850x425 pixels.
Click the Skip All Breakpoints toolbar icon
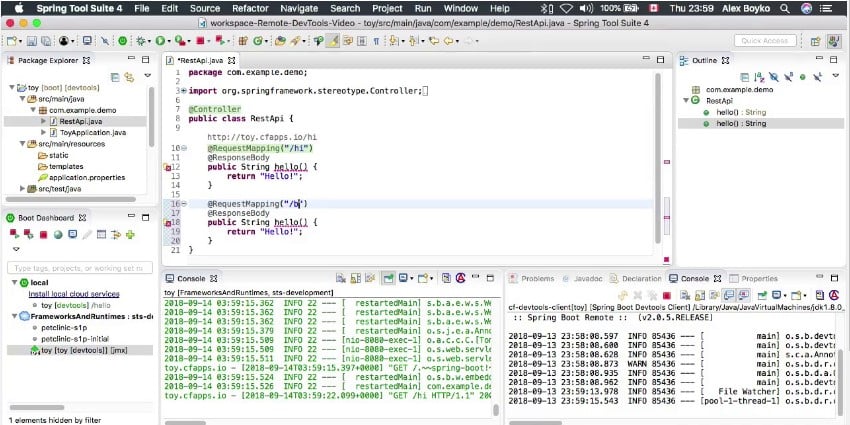(105, 41)
